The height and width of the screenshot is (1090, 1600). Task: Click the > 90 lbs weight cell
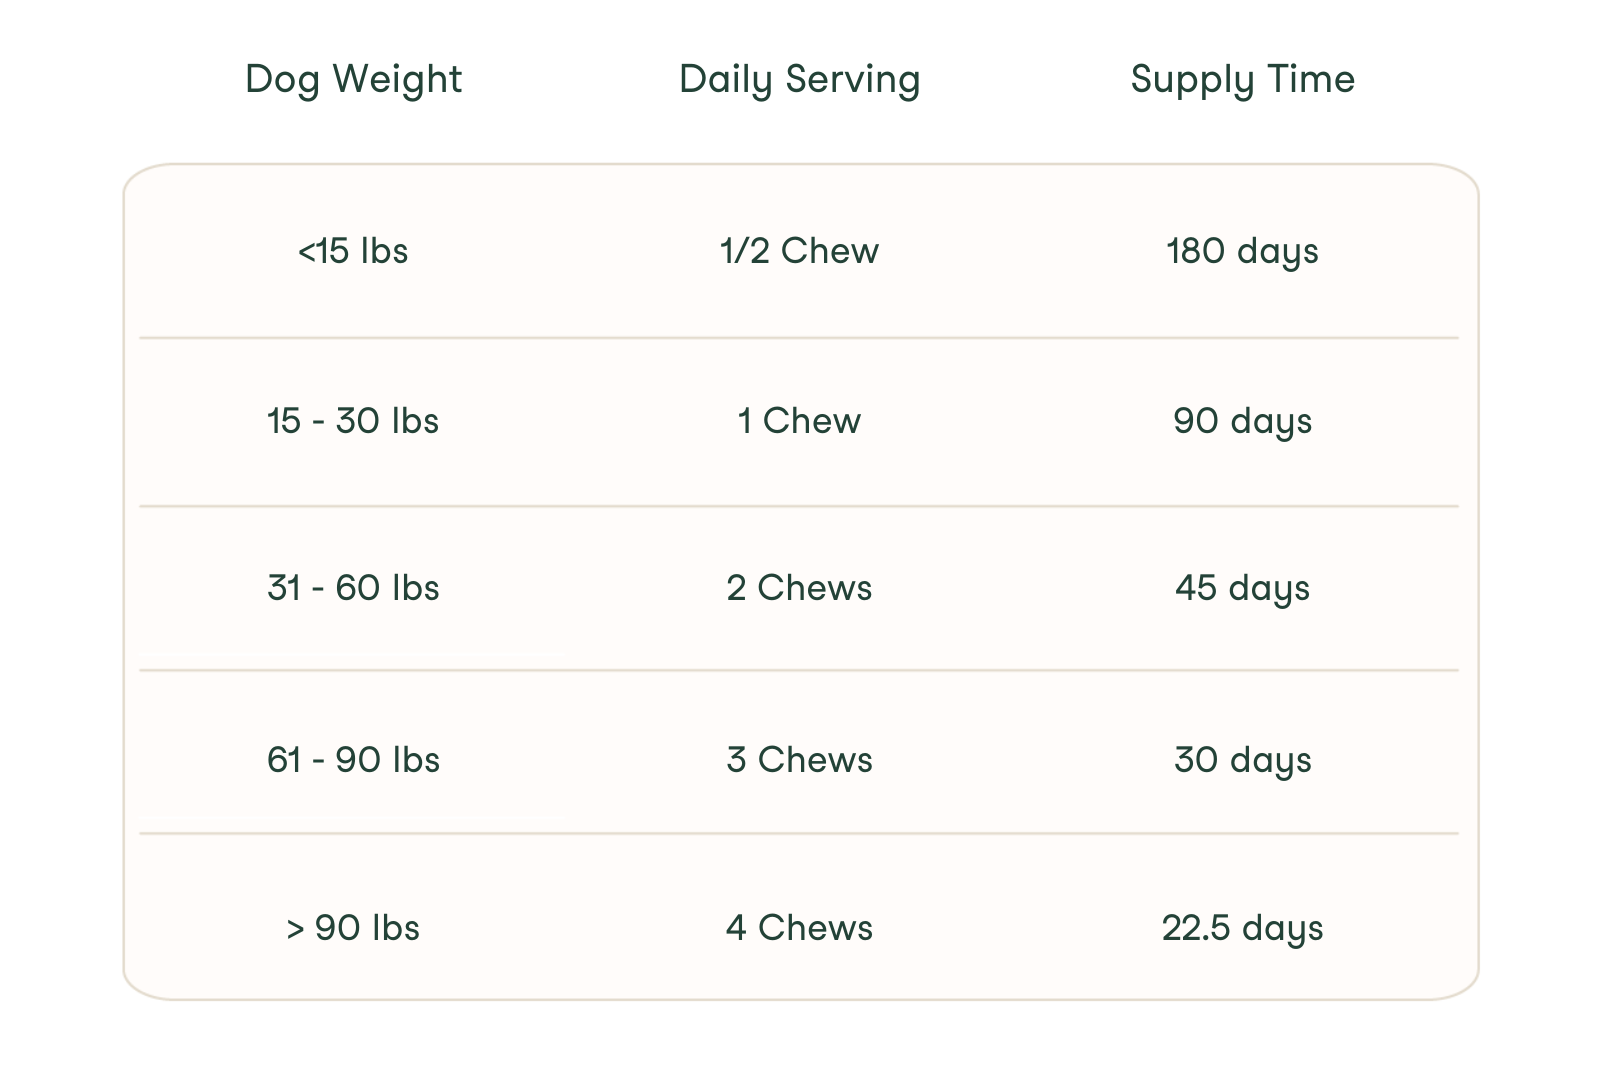tap(353, 928)
